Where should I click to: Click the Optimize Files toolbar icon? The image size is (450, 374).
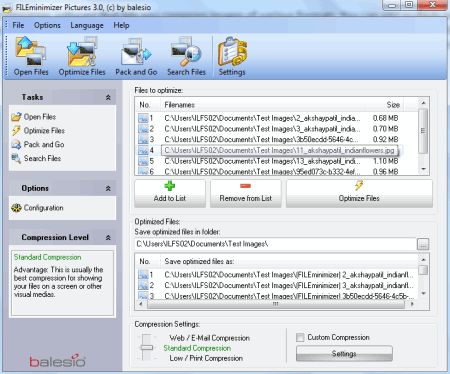(x=82, y=56)
